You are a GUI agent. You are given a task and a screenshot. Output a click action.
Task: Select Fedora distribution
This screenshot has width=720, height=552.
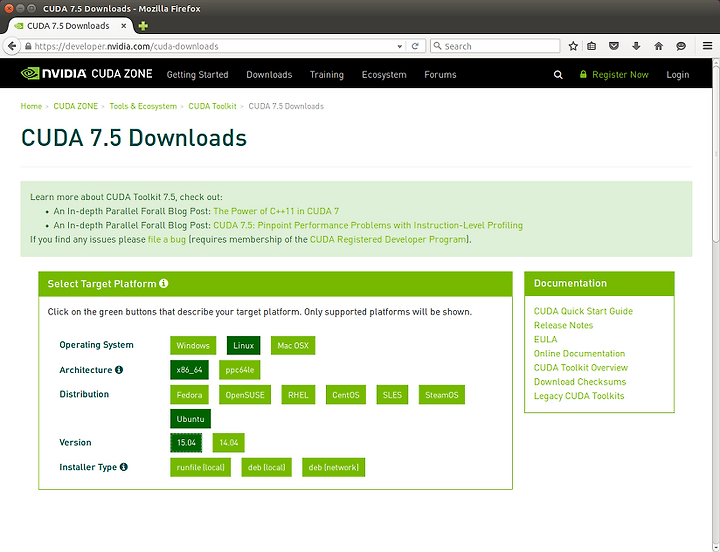[x=189, y=394]
